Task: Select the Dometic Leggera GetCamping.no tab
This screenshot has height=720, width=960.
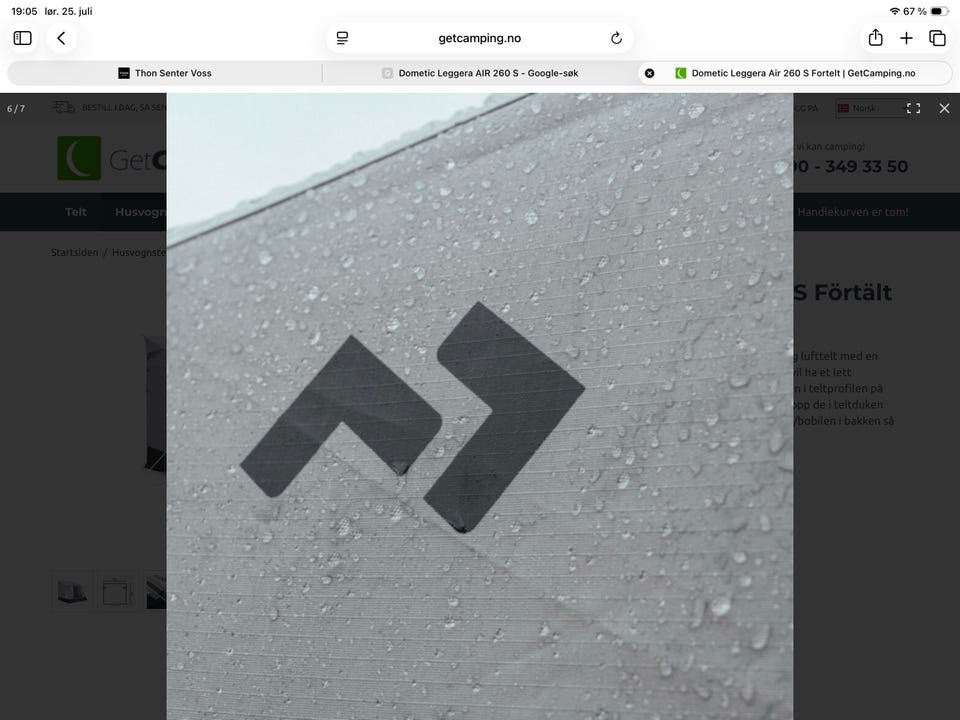Action: point(795,73)
